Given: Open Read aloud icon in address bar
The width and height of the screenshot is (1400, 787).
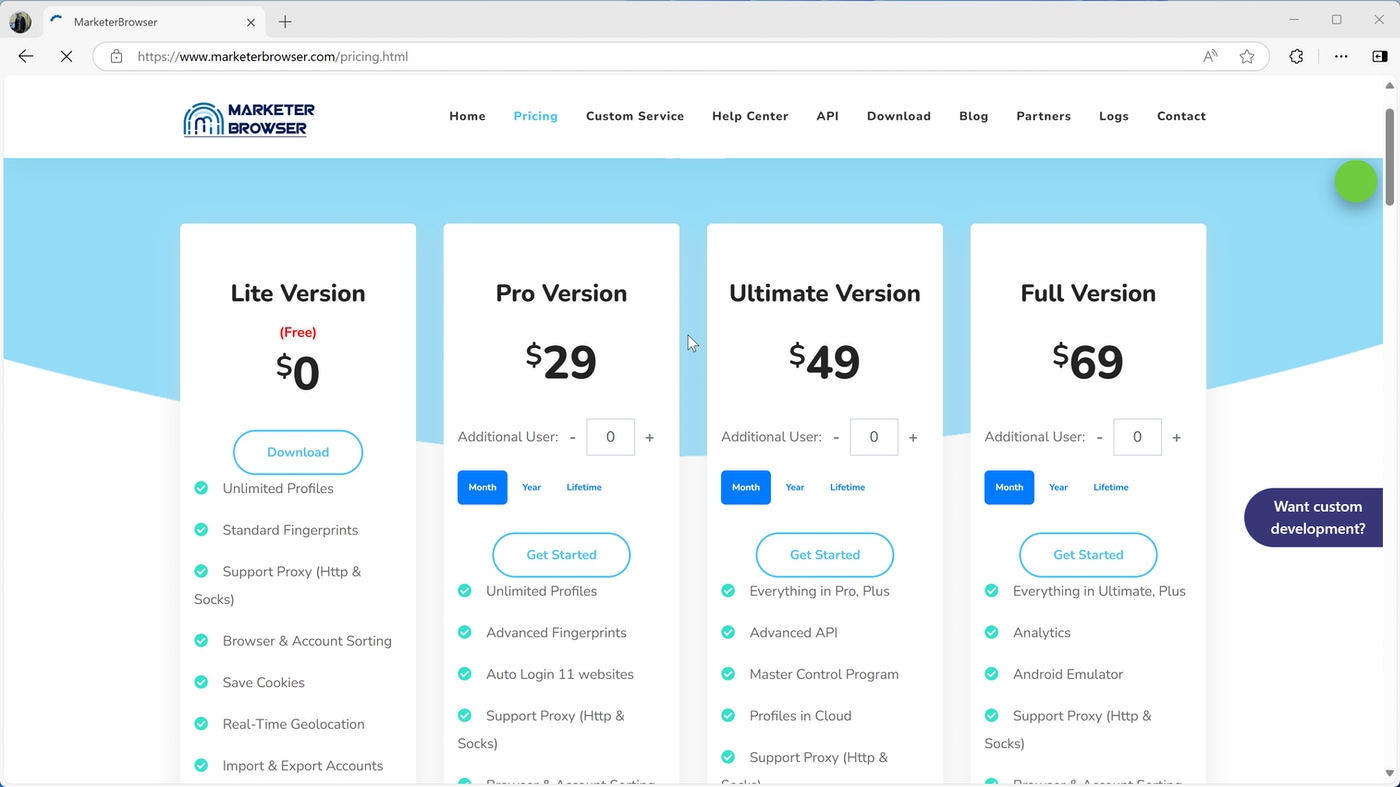Looking at the screenshot, I should [1210, 57].
